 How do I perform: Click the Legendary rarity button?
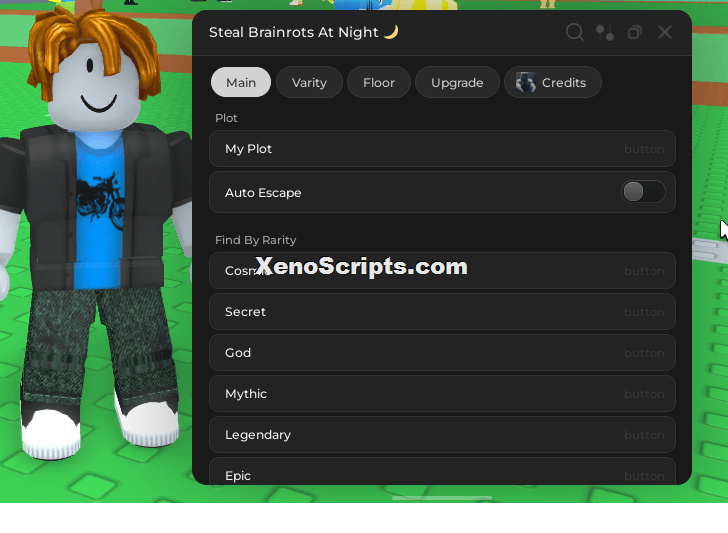[x=442, y=435]
